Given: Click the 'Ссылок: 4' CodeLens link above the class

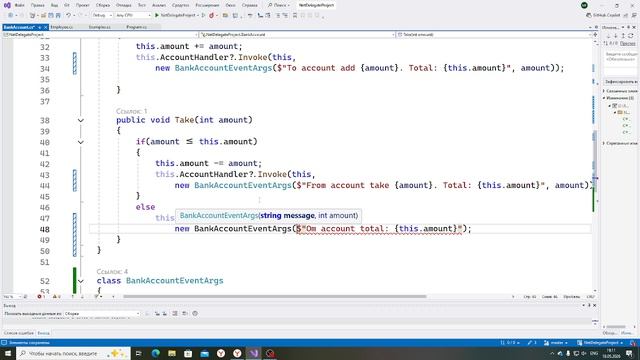Looking at the screenshot, I should pos(112,271).
